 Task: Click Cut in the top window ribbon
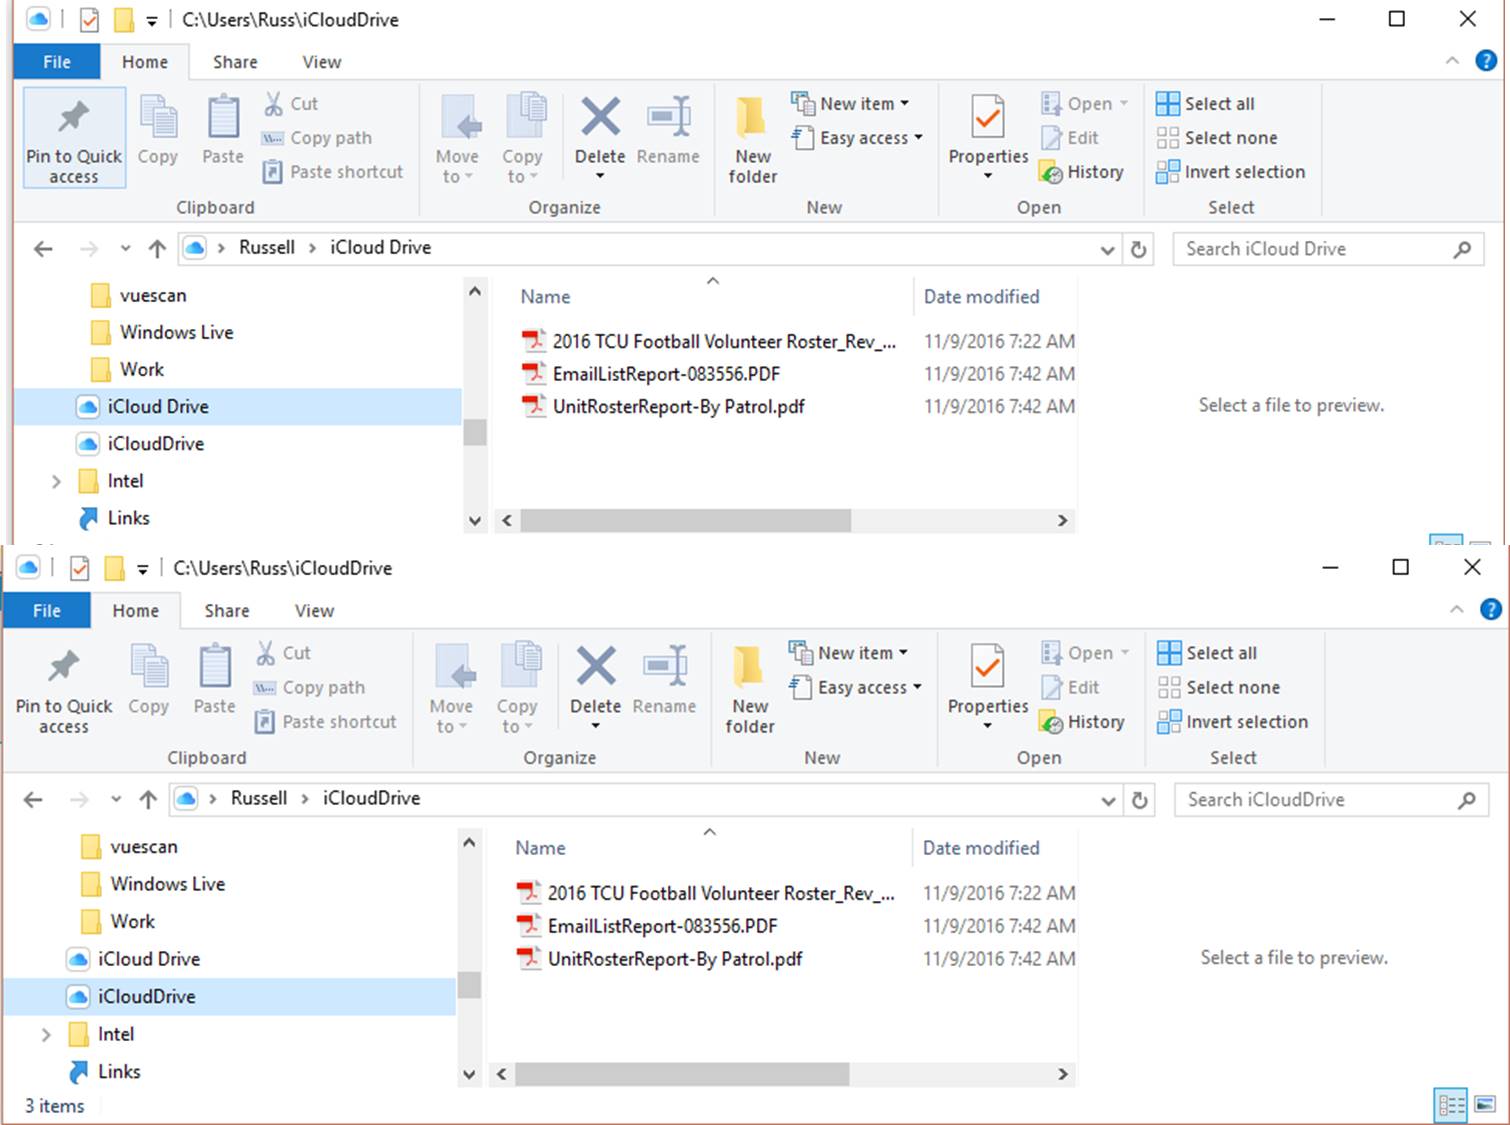coord(291,103)
